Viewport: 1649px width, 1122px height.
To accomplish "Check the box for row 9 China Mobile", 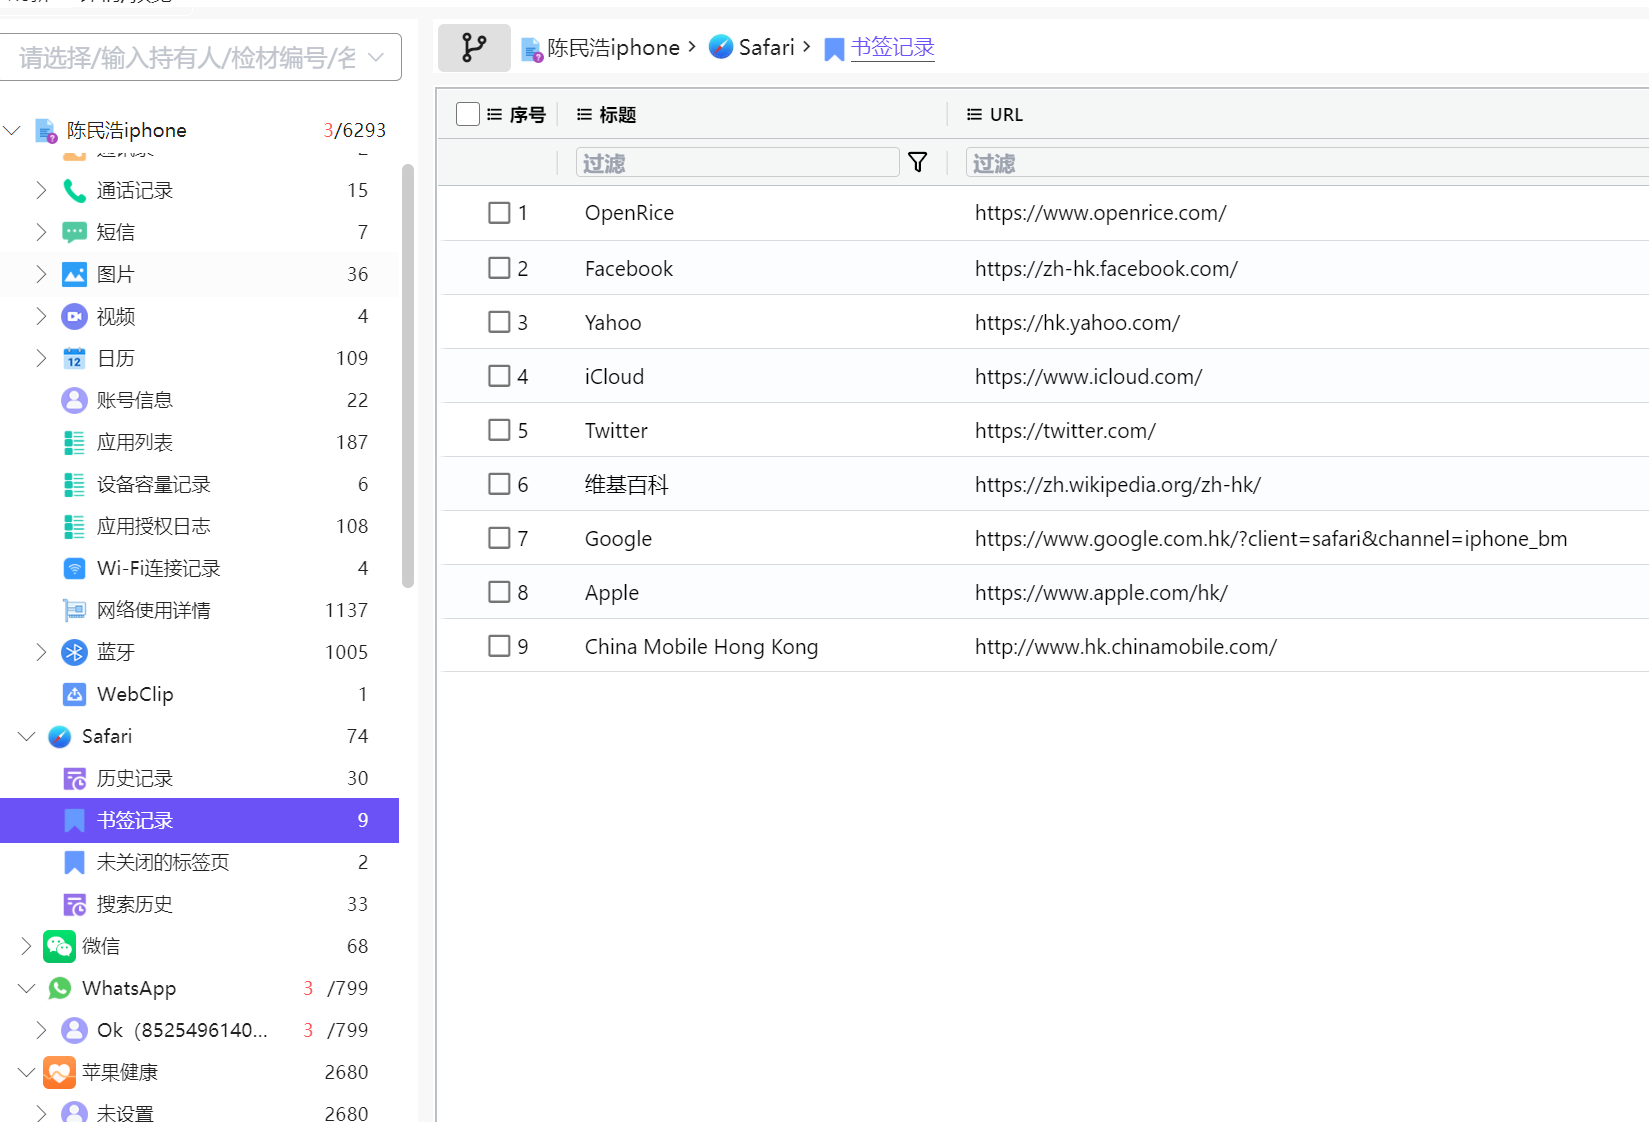I will [499, 646].
